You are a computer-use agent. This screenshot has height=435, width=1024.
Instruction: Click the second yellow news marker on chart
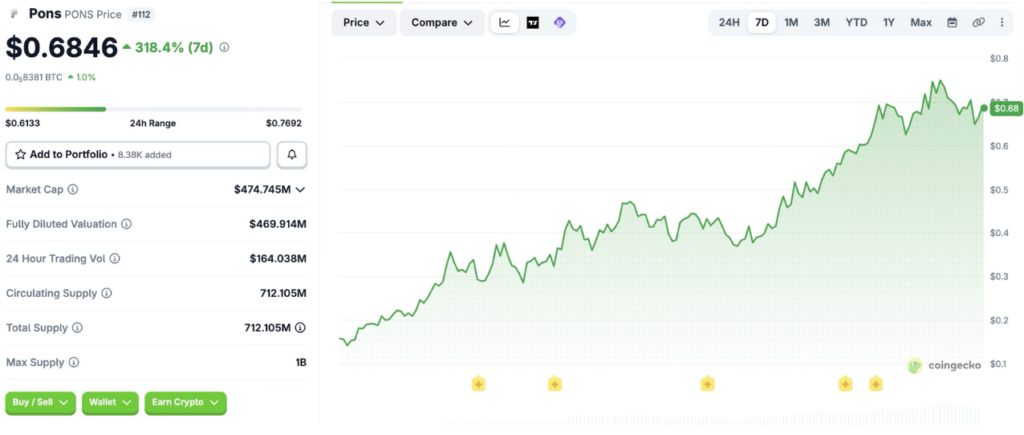554,384
